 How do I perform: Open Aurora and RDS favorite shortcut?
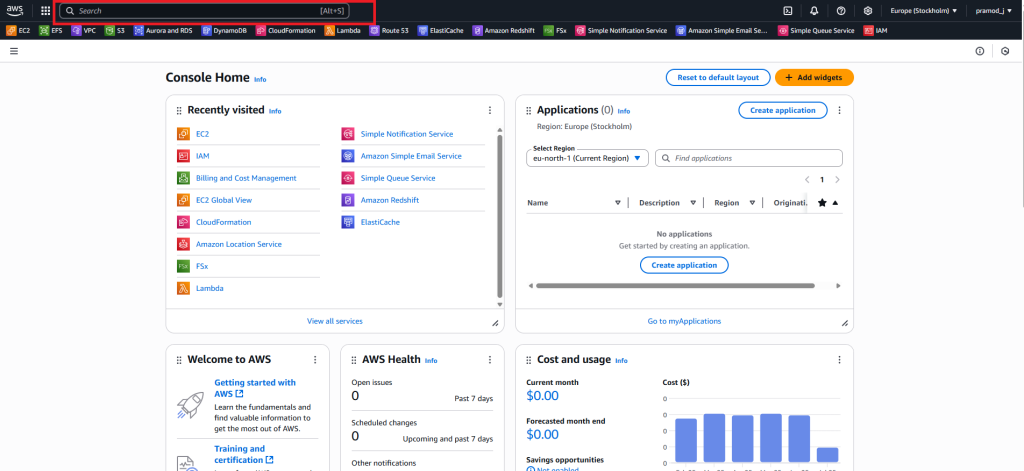pyautogui.click(x=163, y=30)
